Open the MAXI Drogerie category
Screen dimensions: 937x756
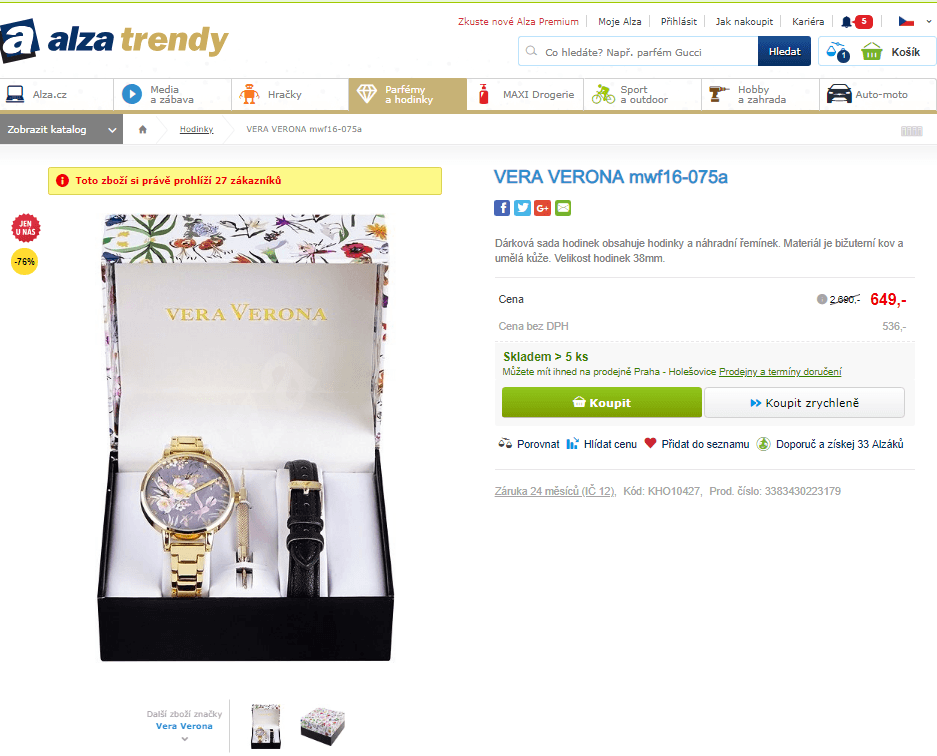tap(525, 94)
